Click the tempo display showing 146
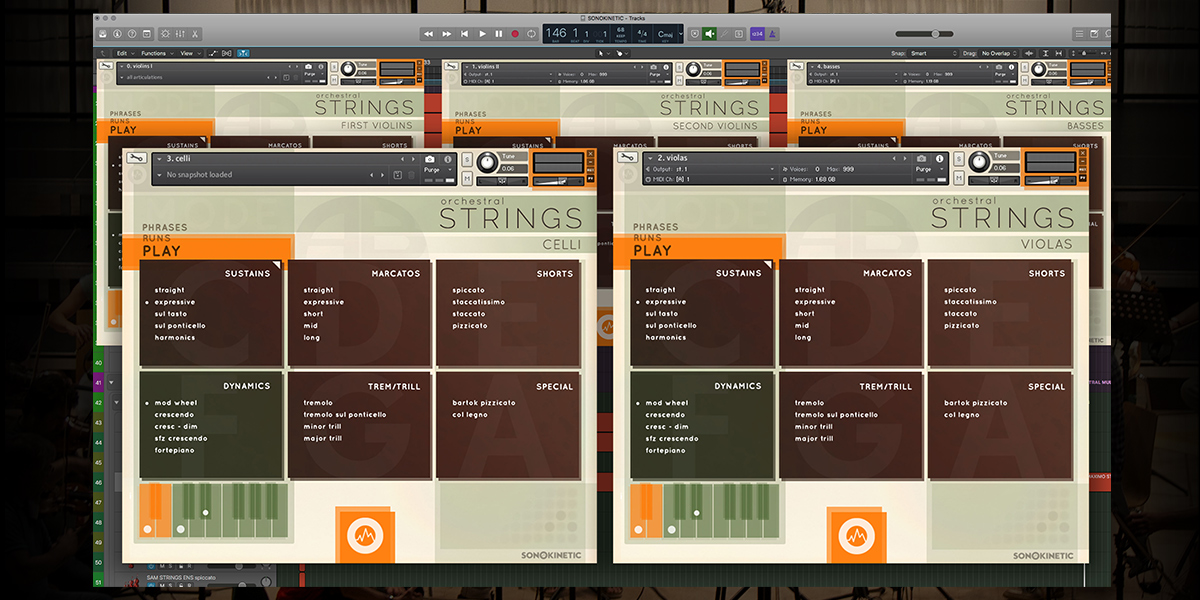 [556, 32]
